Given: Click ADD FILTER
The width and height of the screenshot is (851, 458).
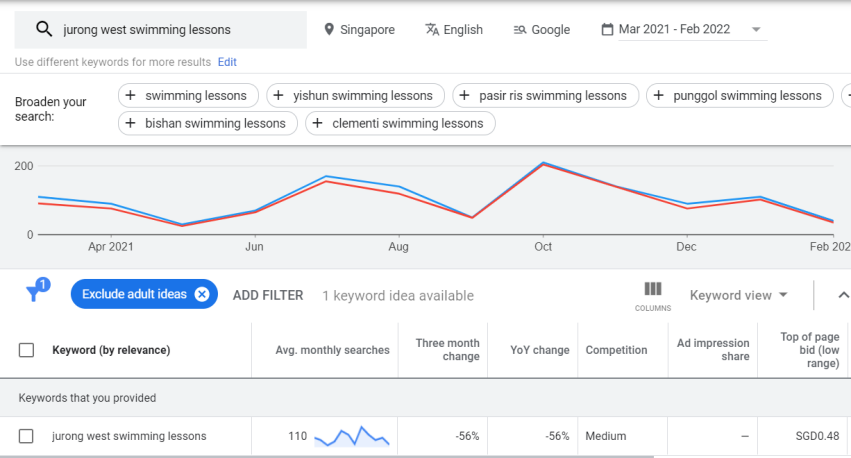Looking at the screenshot, I should point(268,295).
